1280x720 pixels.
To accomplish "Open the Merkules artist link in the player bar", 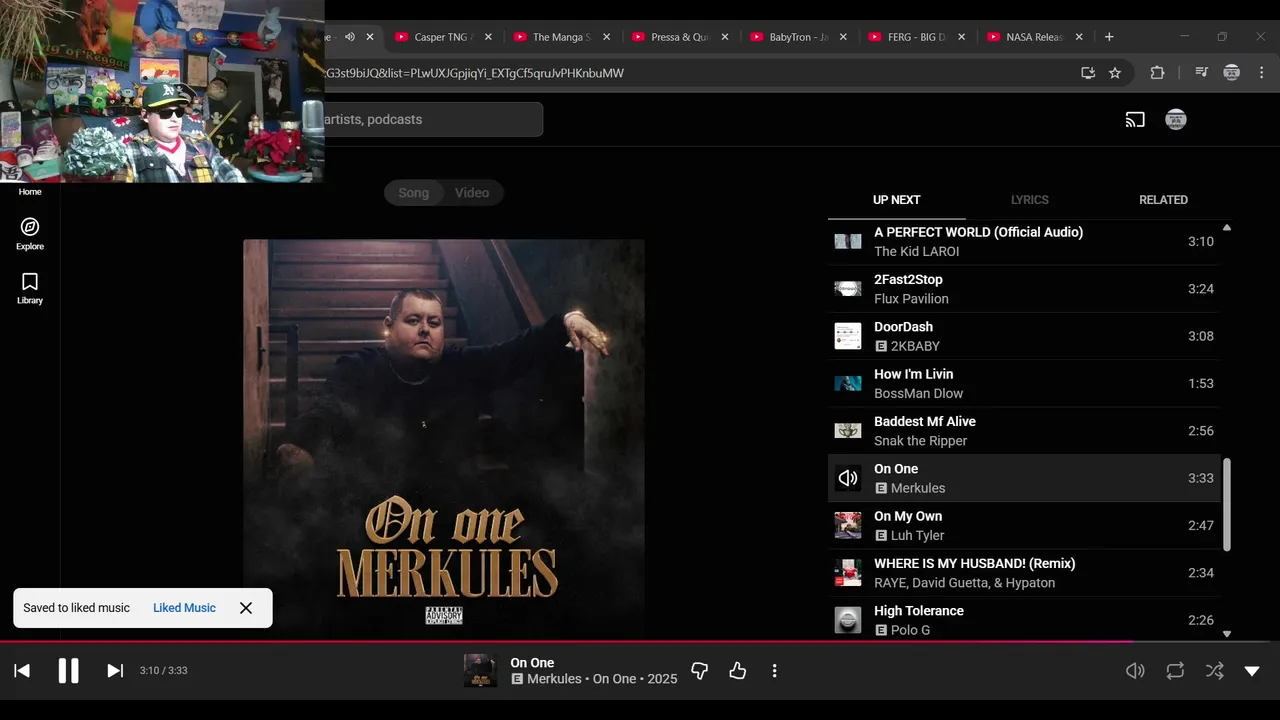I will (554, 679).
